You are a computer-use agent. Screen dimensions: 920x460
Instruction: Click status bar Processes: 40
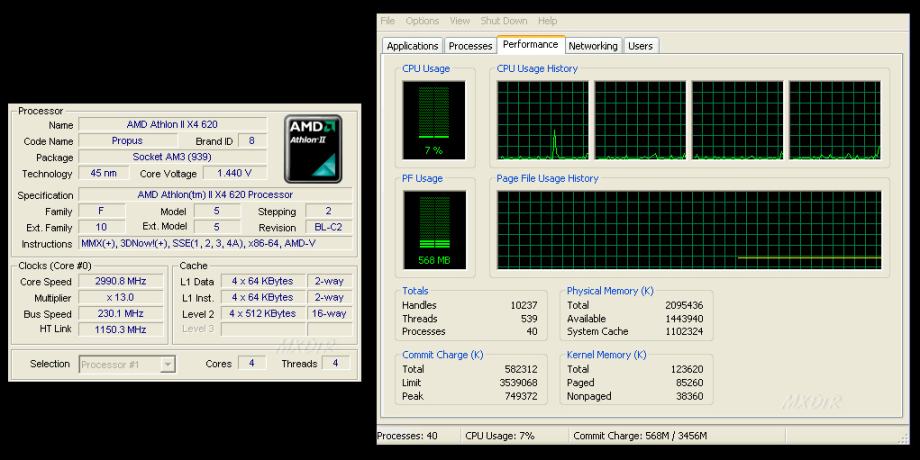point(407,436)
